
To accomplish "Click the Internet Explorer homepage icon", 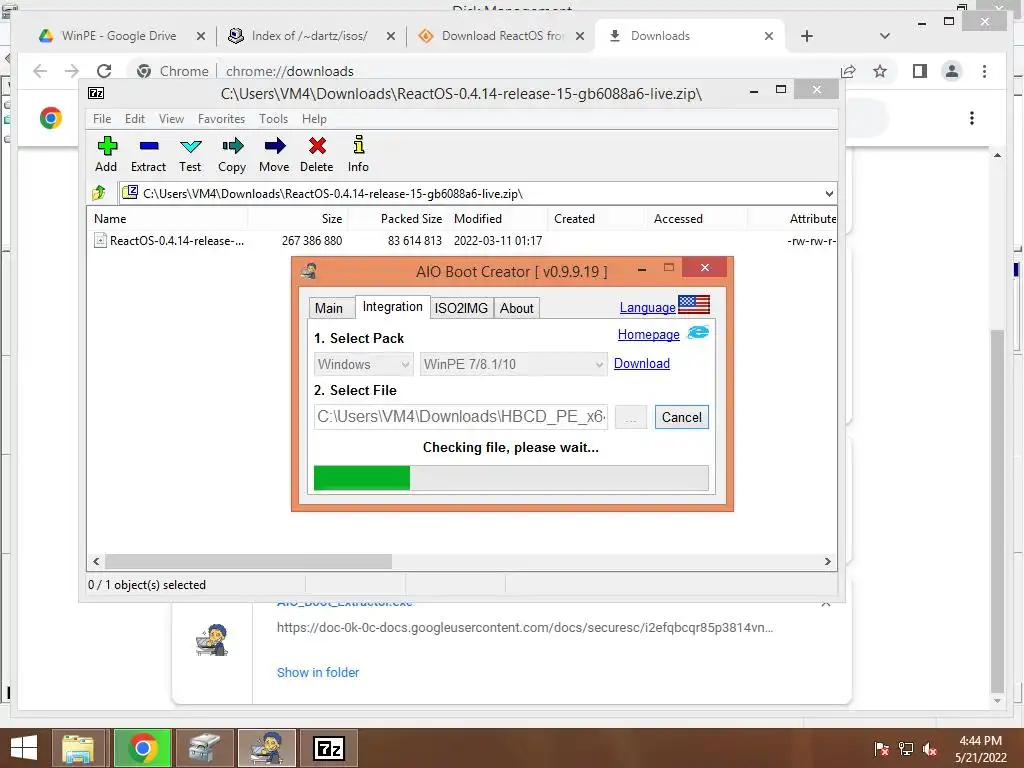I will [x=697, y=333].
